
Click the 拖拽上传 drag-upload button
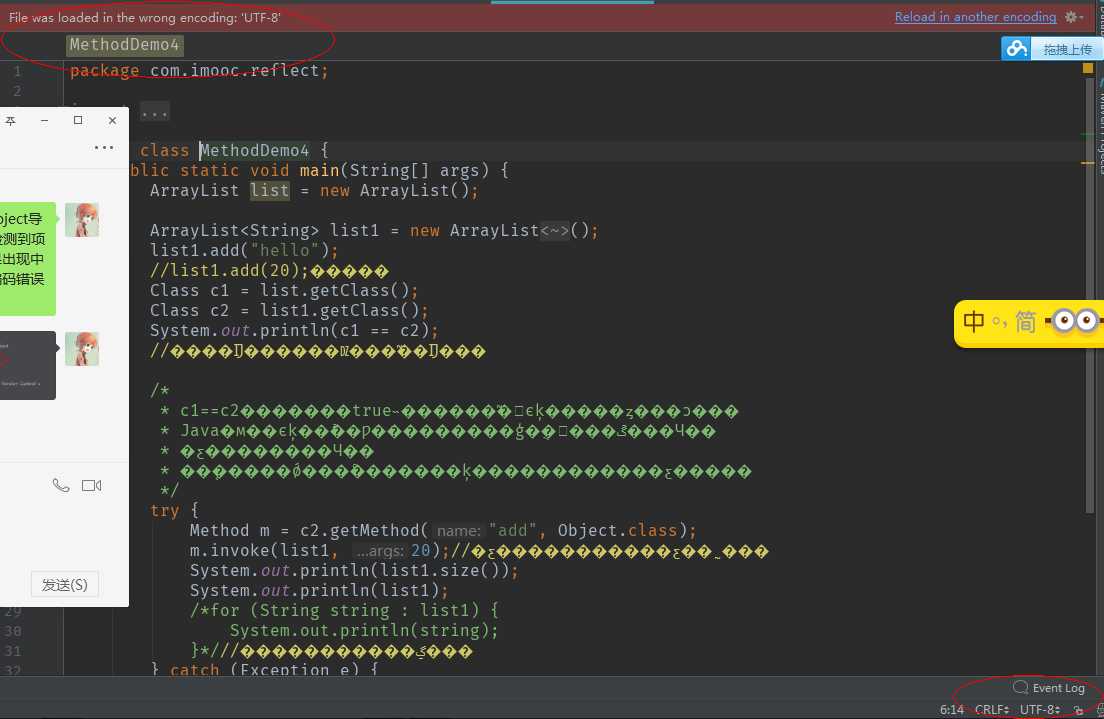pos(1067,49)
